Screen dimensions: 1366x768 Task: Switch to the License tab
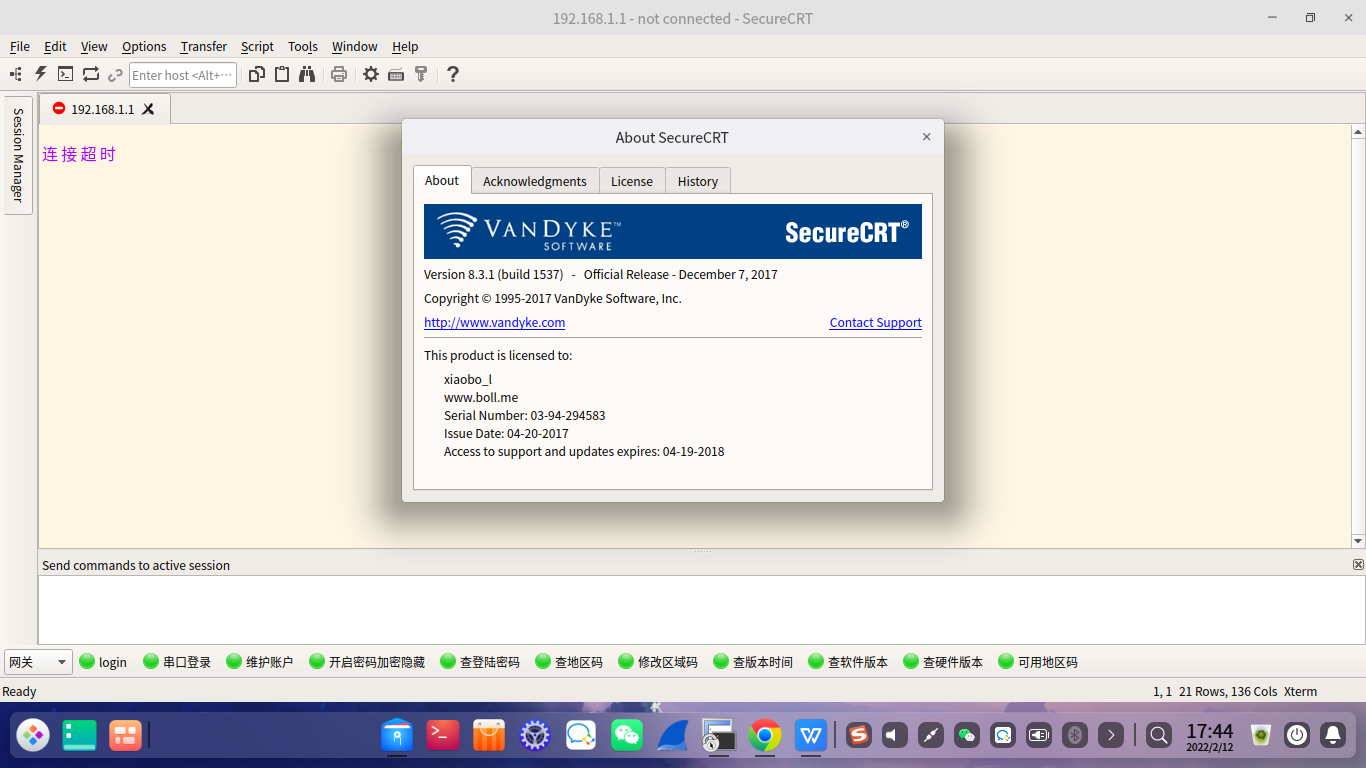coord(632,181)
